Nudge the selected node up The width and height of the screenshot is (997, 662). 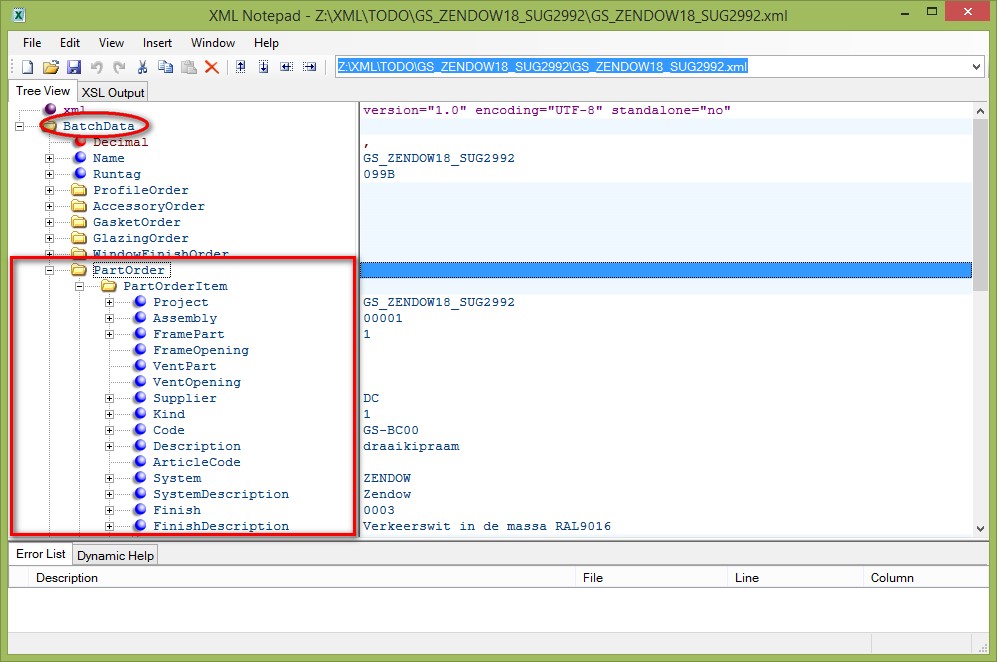point(240,67)
